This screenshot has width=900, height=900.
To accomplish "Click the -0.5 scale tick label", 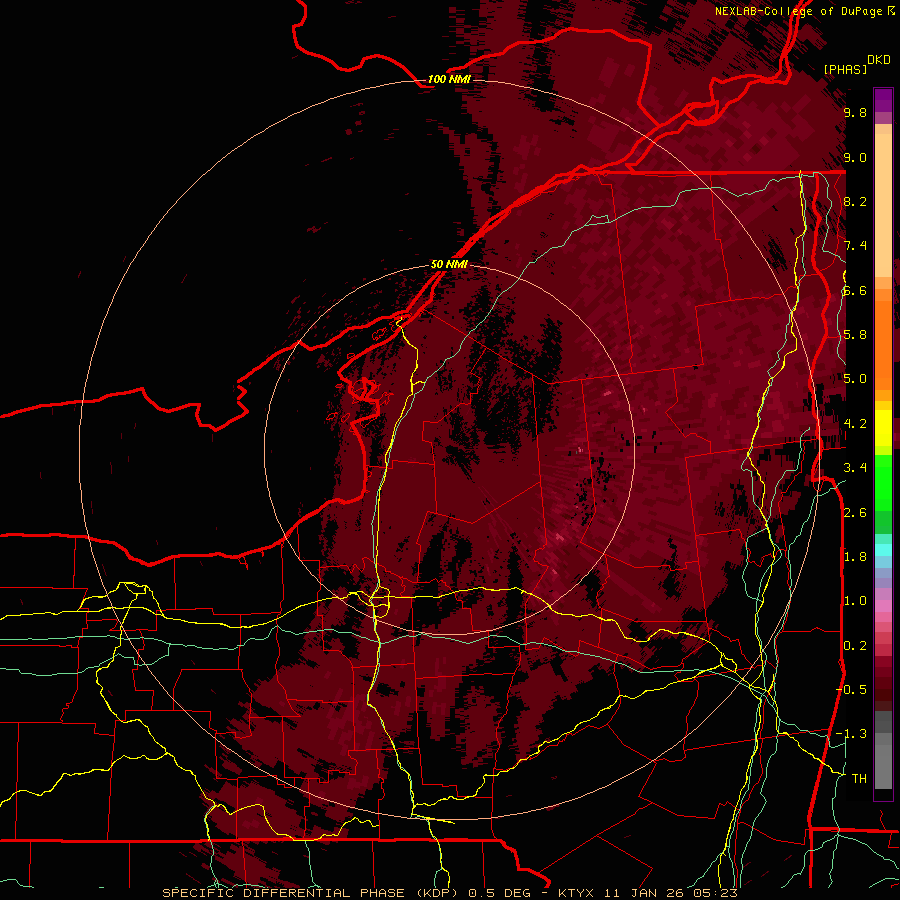I will click(x=852, y=689).
